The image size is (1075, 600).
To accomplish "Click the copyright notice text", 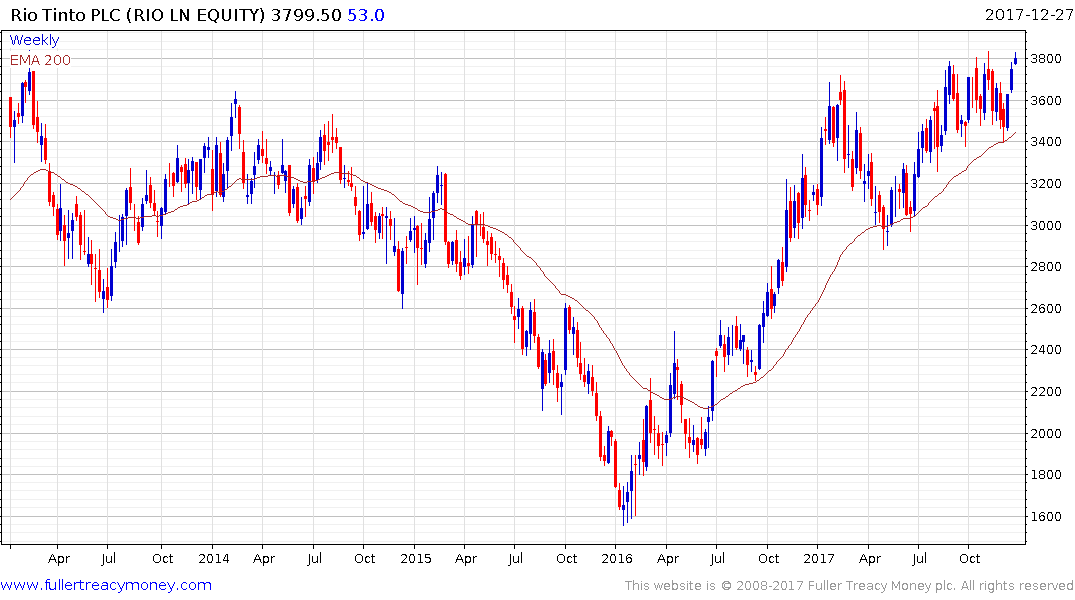I will point(849,586).
